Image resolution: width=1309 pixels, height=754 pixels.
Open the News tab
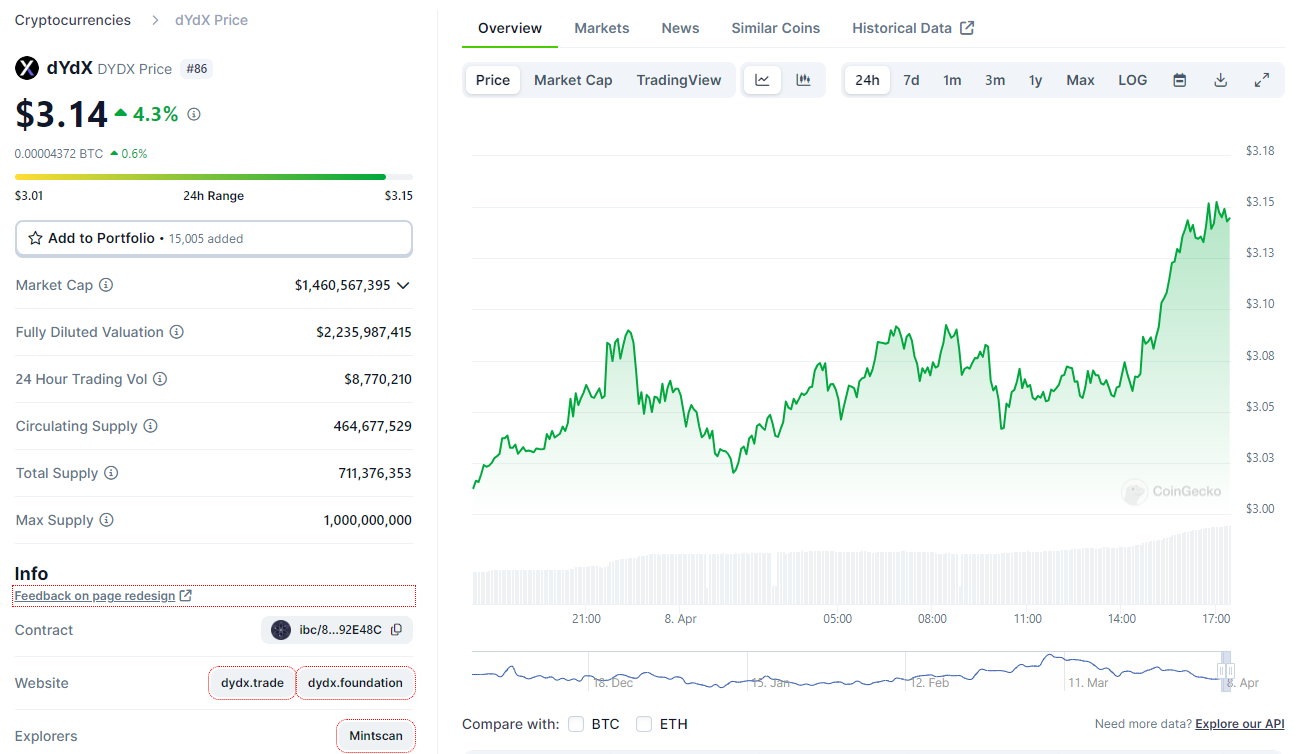680,28
